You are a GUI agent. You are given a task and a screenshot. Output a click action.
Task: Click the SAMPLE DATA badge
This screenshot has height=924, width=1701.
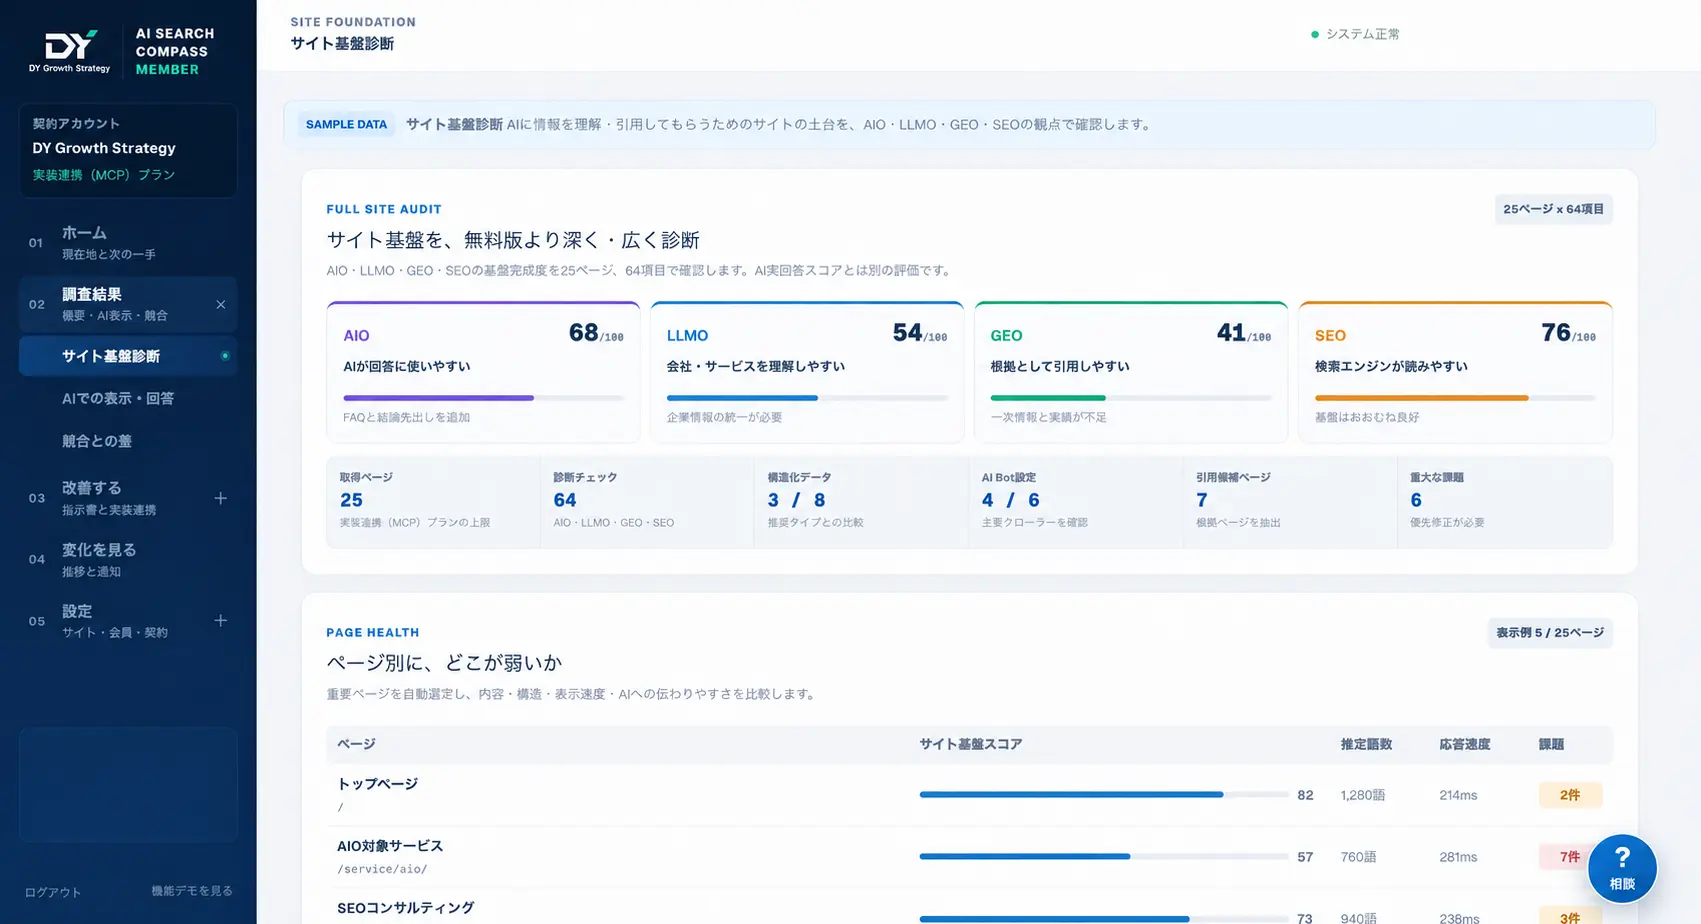pos(346,125)
